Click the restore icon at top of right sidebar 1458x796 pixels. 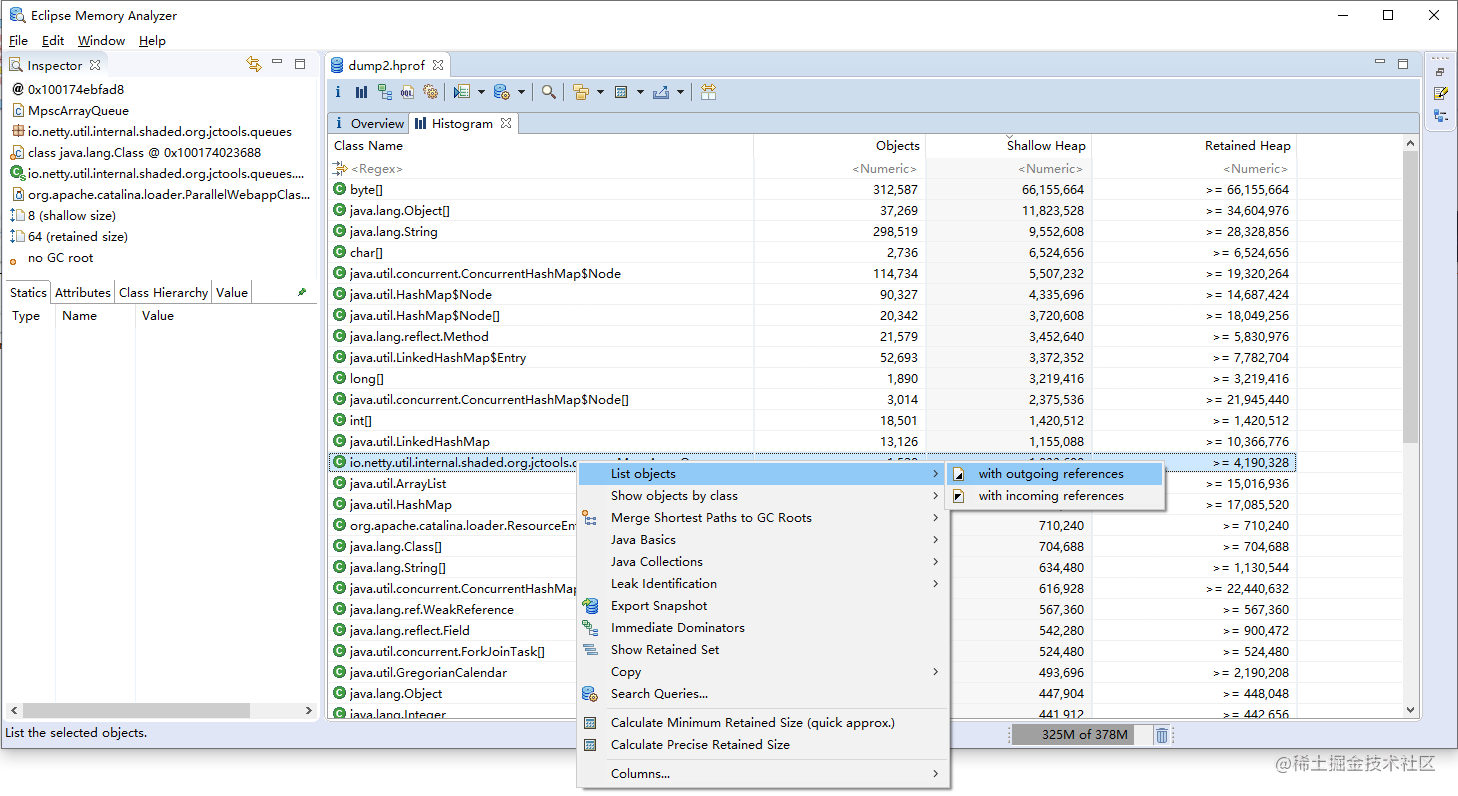tap(1441, 72)
